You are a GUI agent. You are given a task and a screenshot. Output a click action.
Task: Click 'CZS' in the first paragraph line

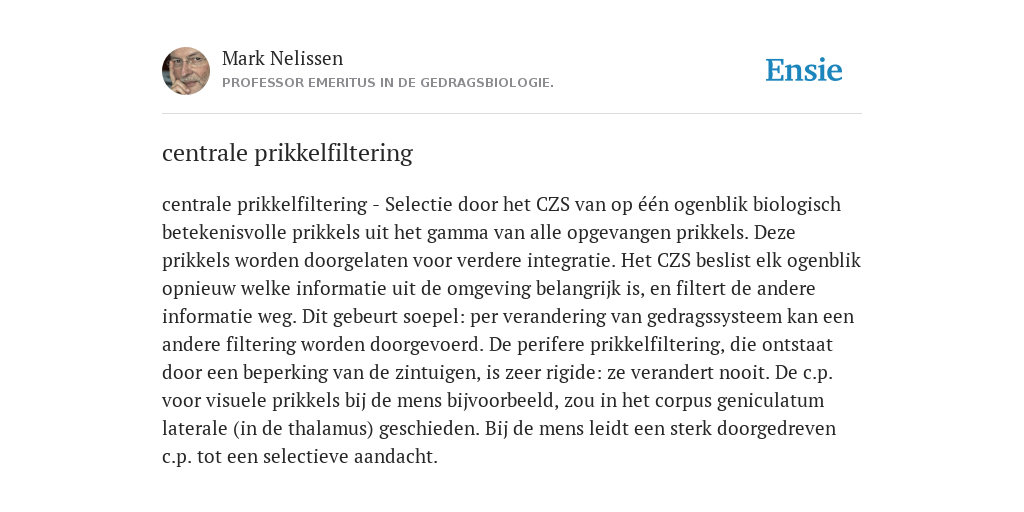click(553, 204)
